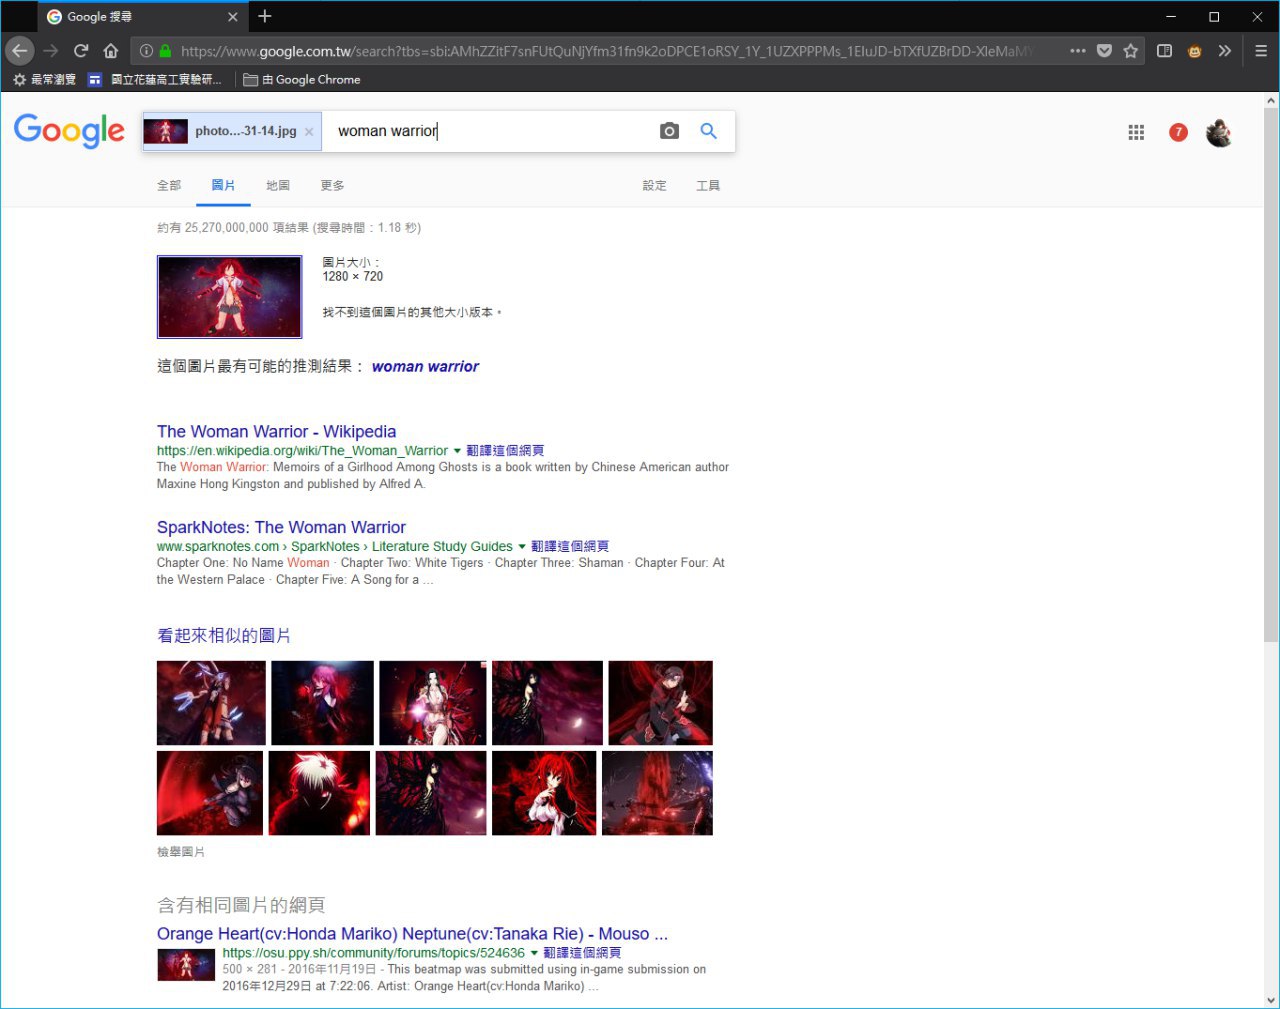This screenshot has height=1009, width=1280.
Task: Open The Woman Warrior Wikipedia link
Action: point(276,431)
